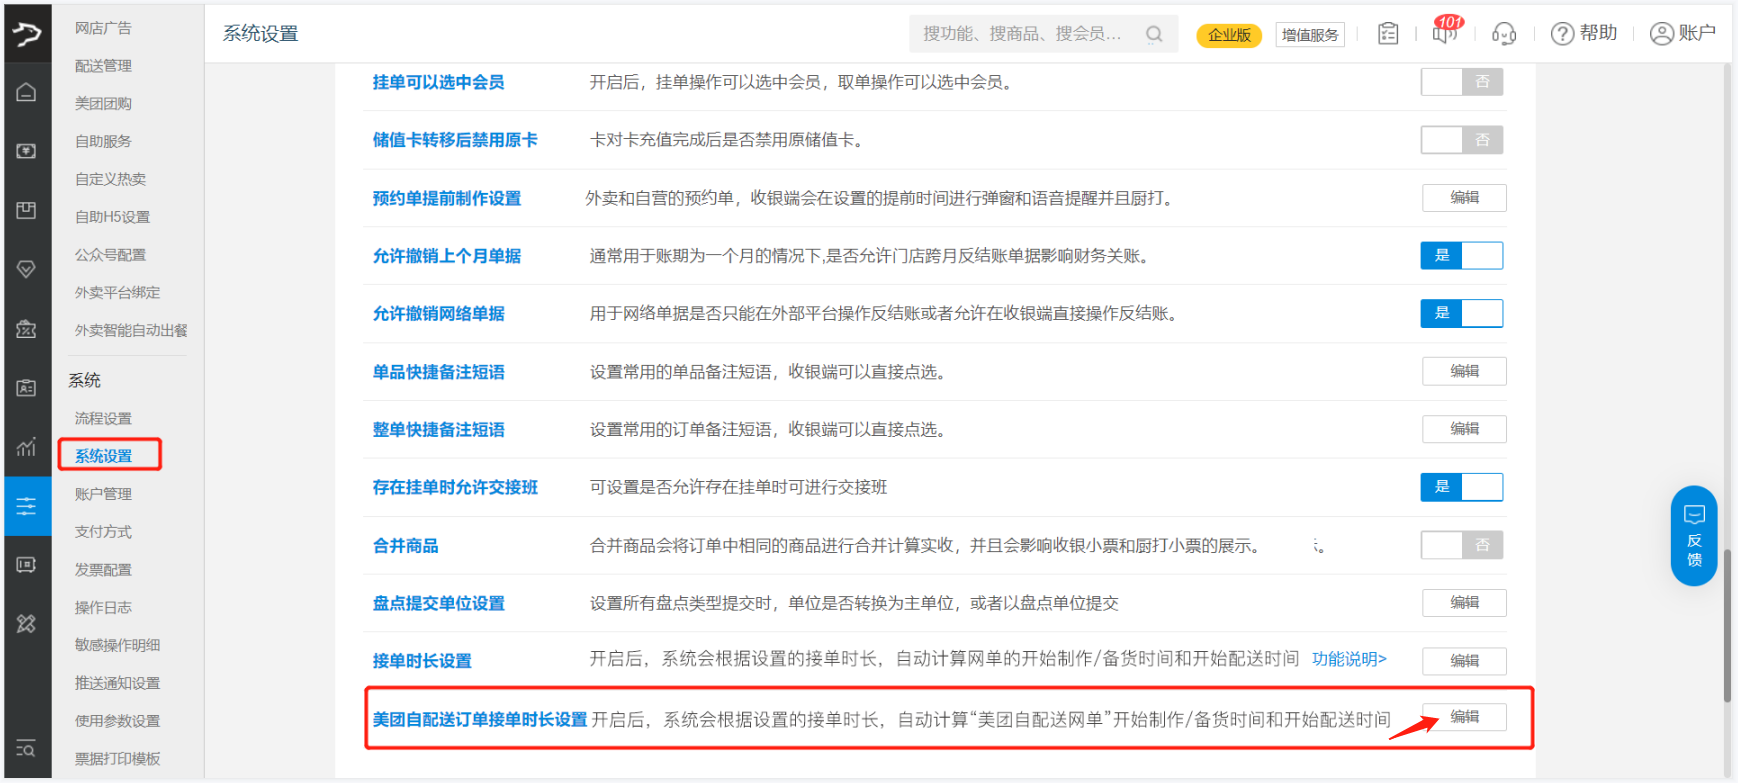Open 公众号配置 menu item
This screenshot has height=783, width=1738.
(x=110, y=255)
